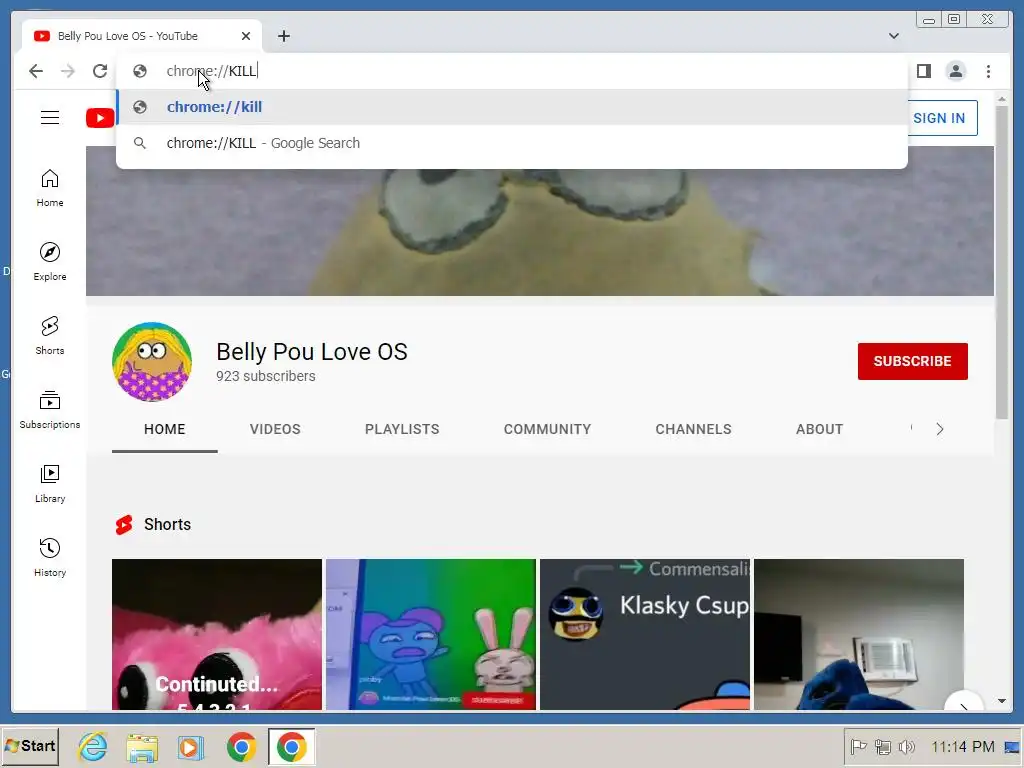Click SIGN IN button
This screenshot has height=768, width=1024.
pos(939,118)
